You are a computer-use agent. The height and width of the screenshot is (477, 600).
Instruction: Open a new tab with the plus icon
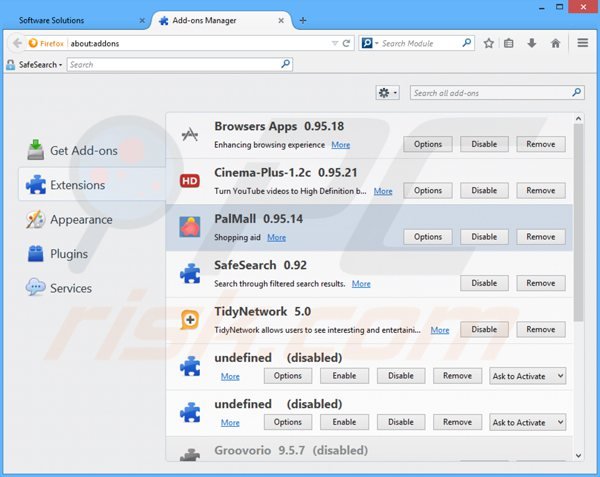(303, 20)
